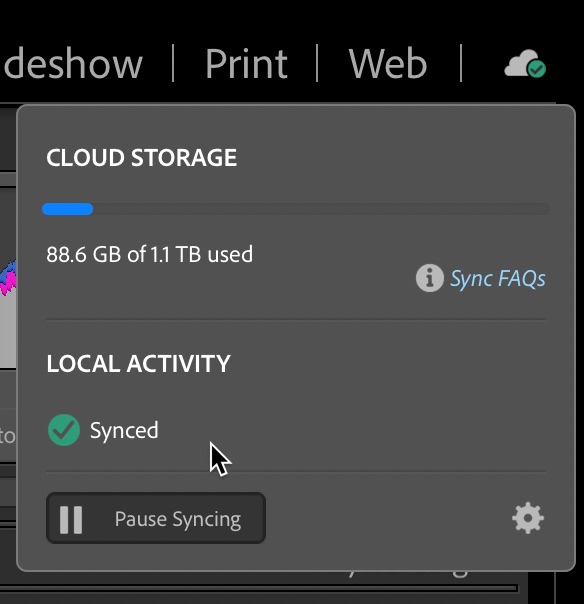This screenshot has width=584, height=604.
Task: Click the Synced status label
Action: (124, 430)
